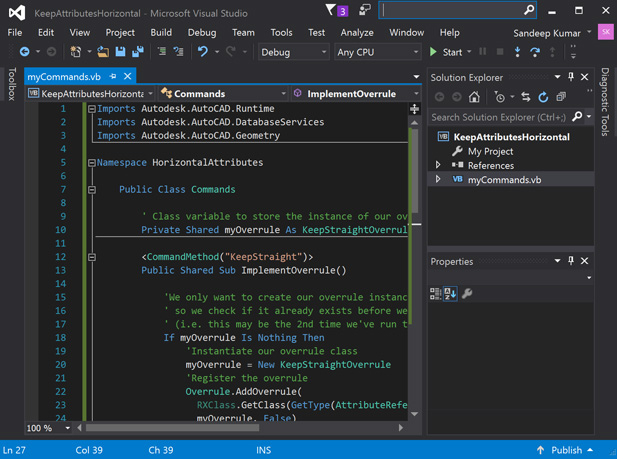Collapse the Imports region at line 1
The image size is (617, 459).
92,109
